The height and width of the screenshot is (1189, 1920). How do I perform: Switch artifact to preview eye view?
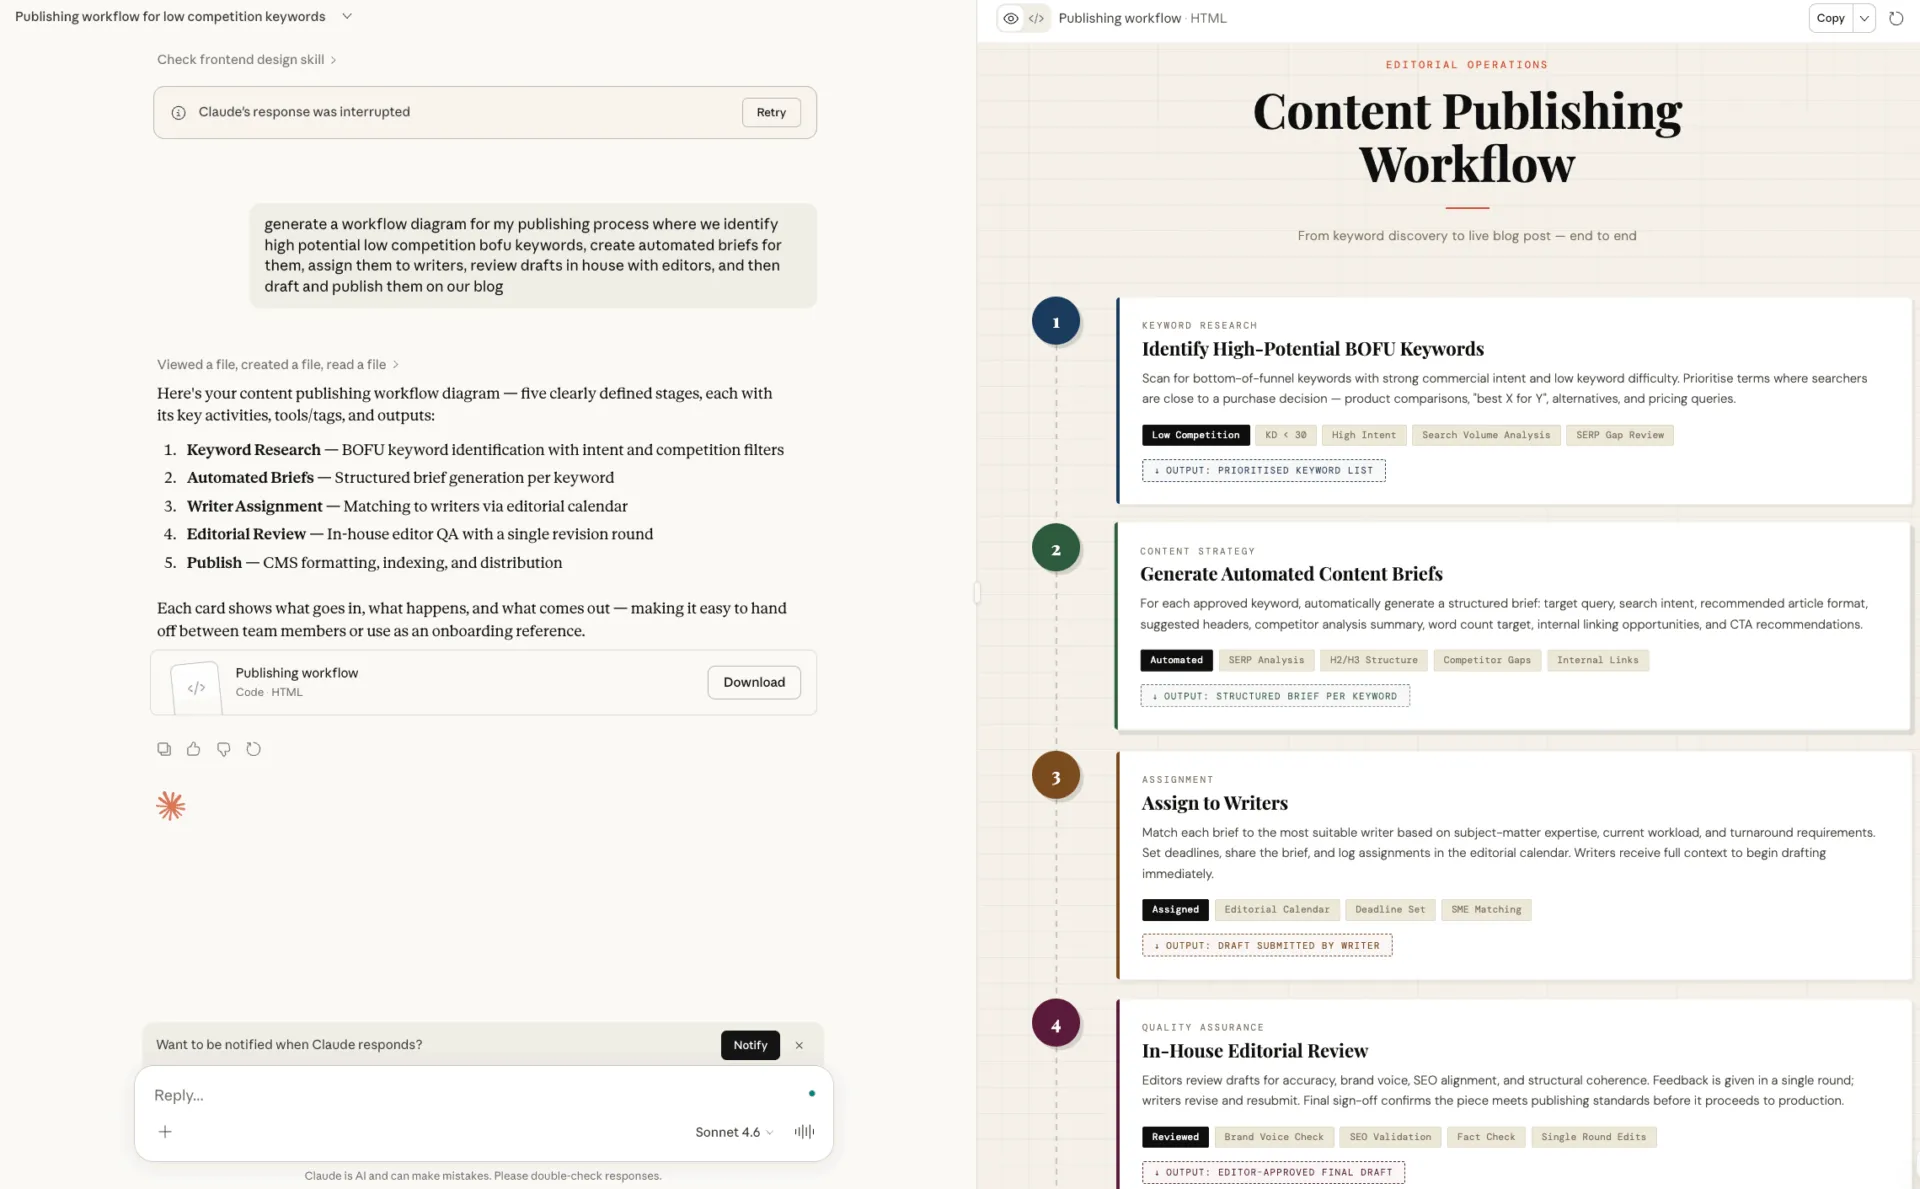tap(1011, 18)
